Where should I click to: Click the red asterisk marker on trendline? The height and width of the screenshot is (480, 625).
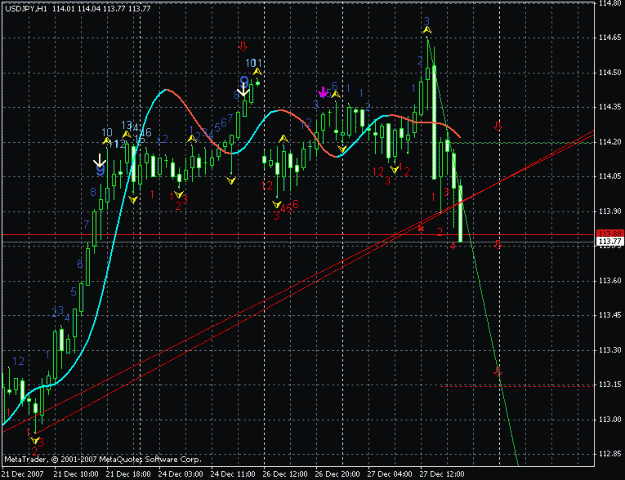[420, 228]
